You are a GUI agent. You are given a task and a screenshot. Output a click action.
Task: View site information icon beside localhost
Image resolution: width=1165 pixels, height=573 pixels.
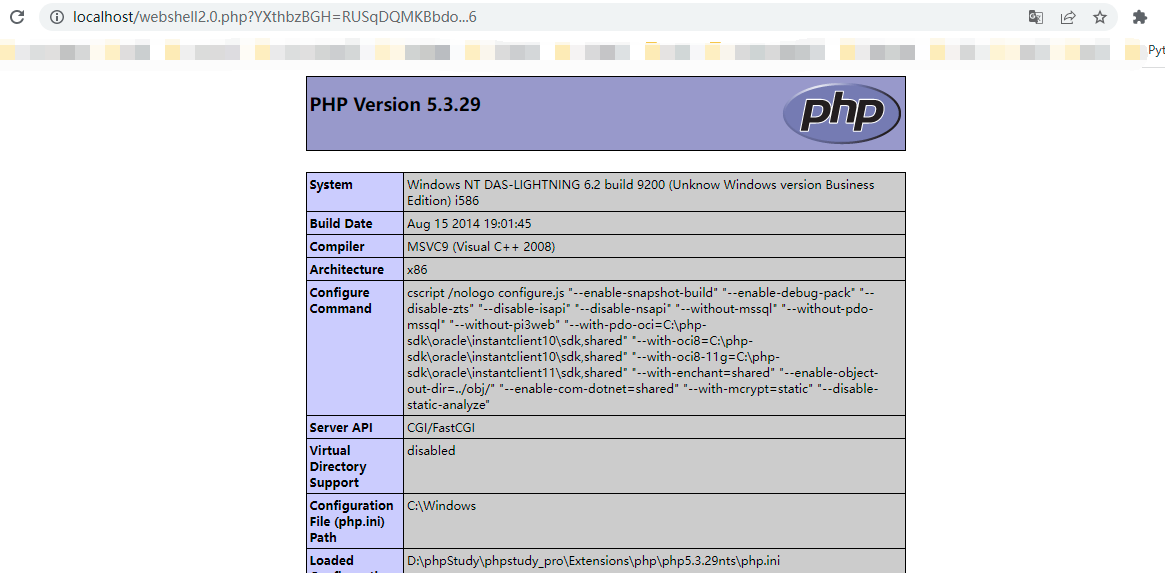[57, 17]
